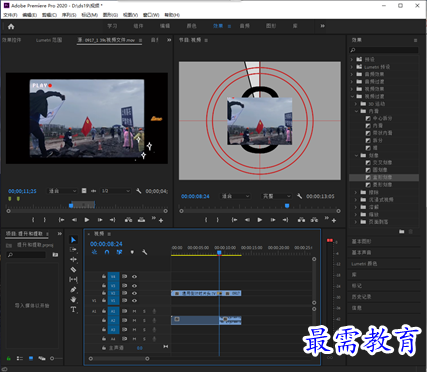Select the Hand tool

[x=73, y=299]
